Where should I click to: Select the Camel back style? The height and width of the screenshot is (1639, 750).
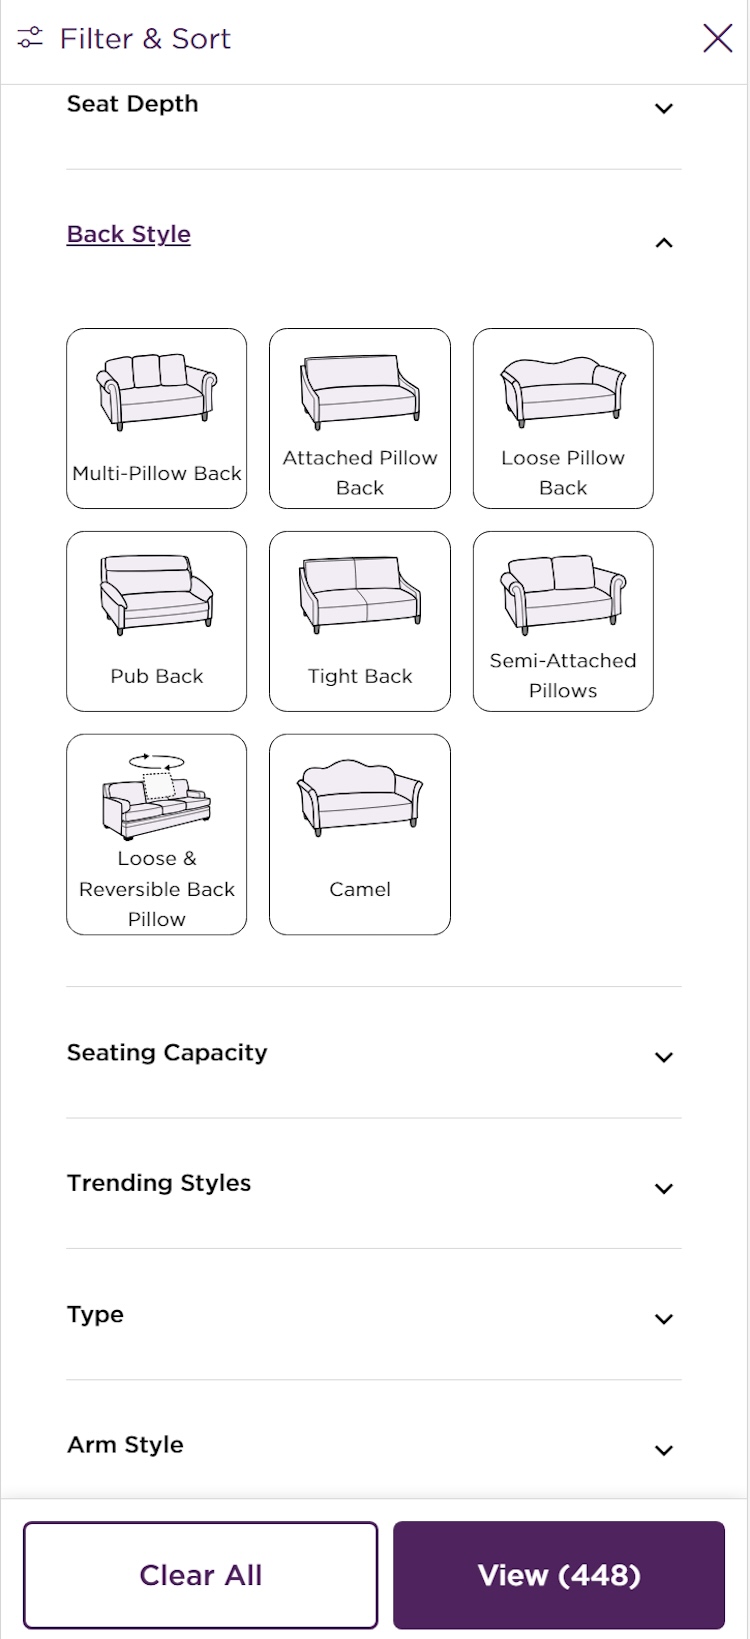point(360,799)
